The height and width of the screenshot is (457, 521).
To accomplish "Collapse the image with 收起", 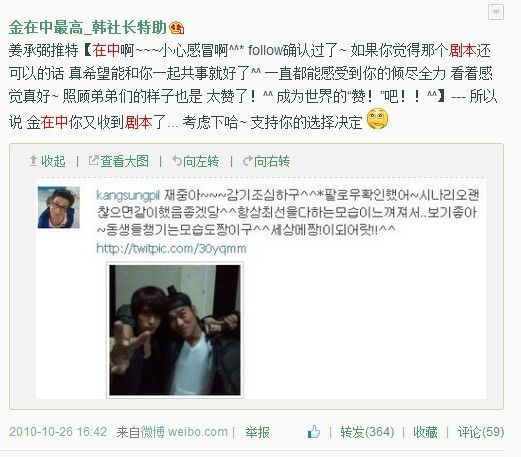I will coord(53,161).
